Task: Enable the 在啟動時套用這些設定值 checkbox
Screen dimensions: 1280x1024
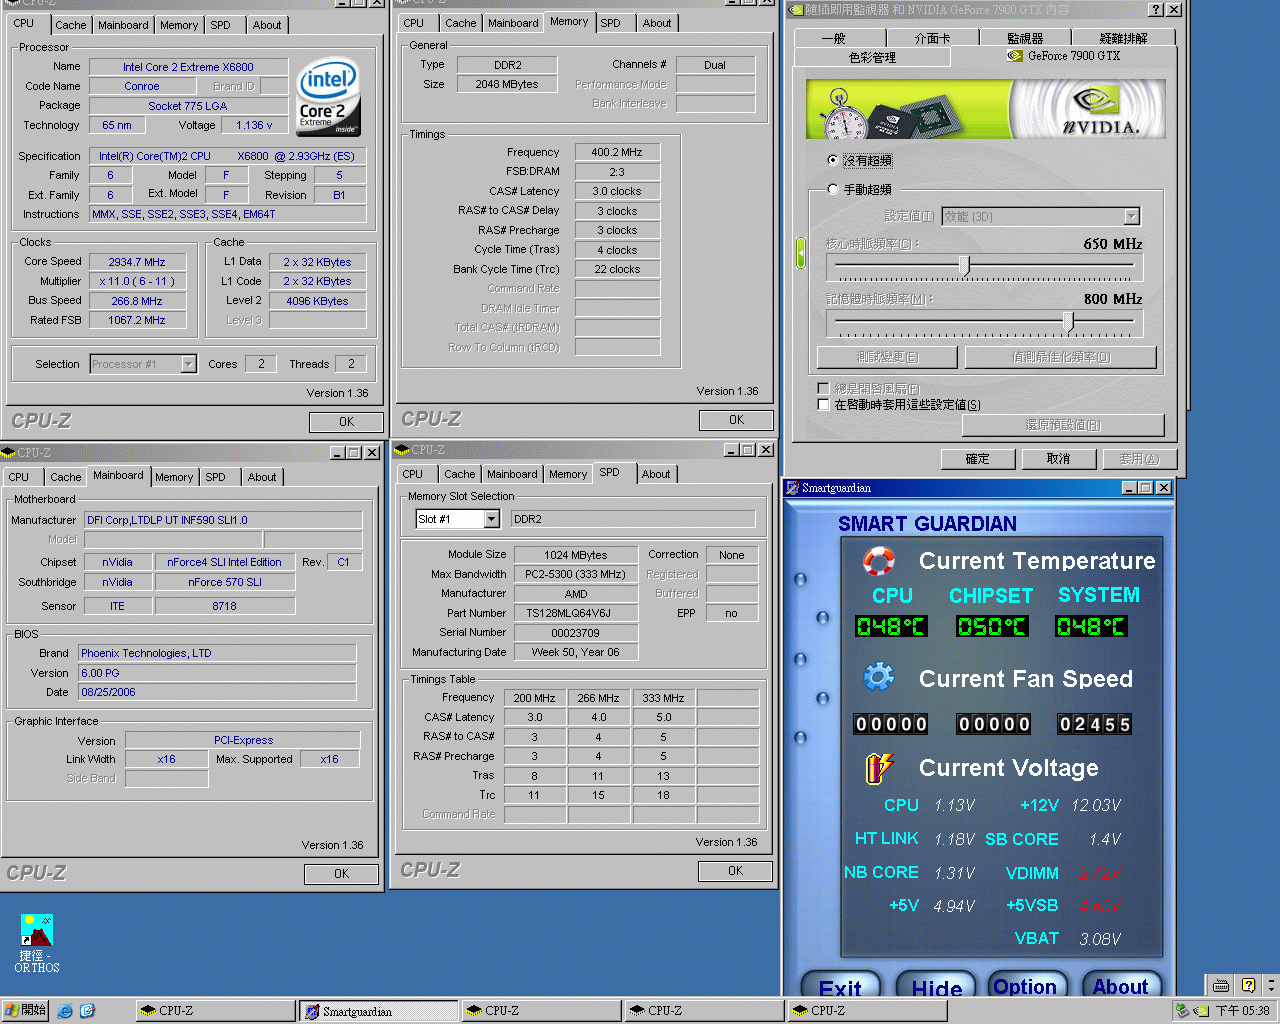Action: pos(823,404)
